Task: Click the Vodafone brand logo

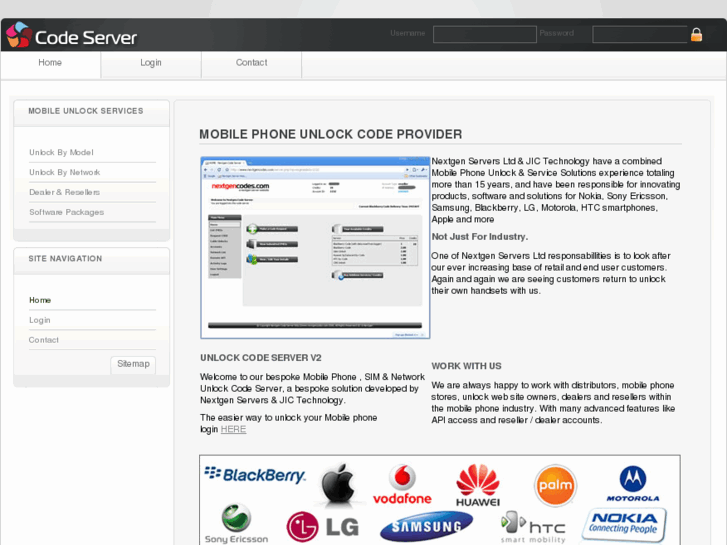Action: tap(402, 484)
